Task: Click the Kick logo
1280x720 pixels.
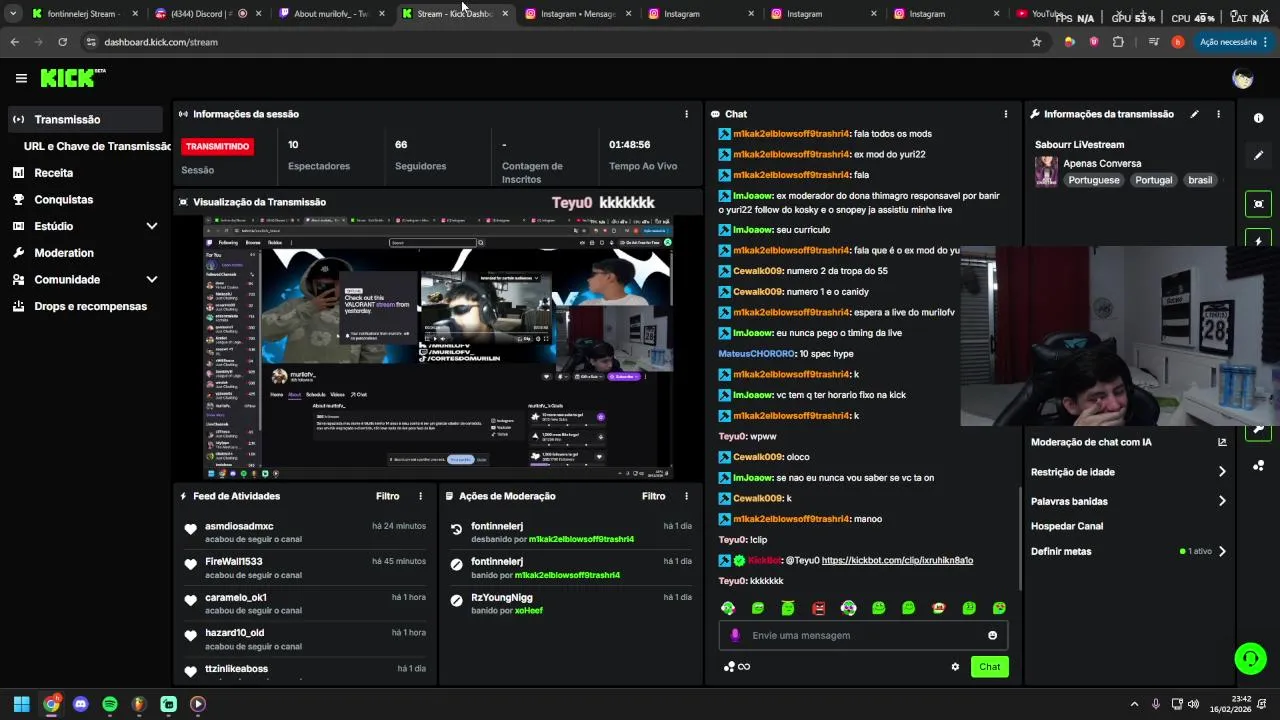Action: [x=72, y=78]
